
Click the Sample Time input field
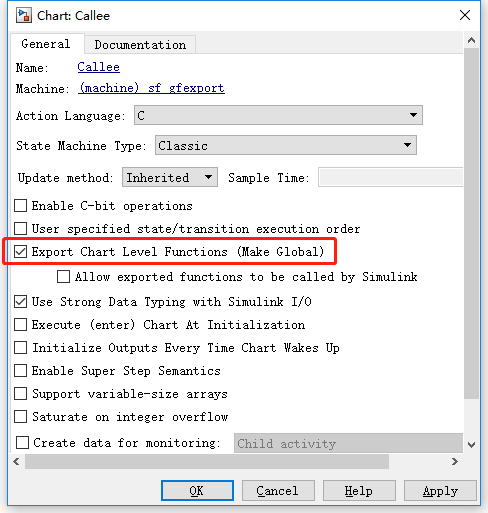(x=390, y=177)
